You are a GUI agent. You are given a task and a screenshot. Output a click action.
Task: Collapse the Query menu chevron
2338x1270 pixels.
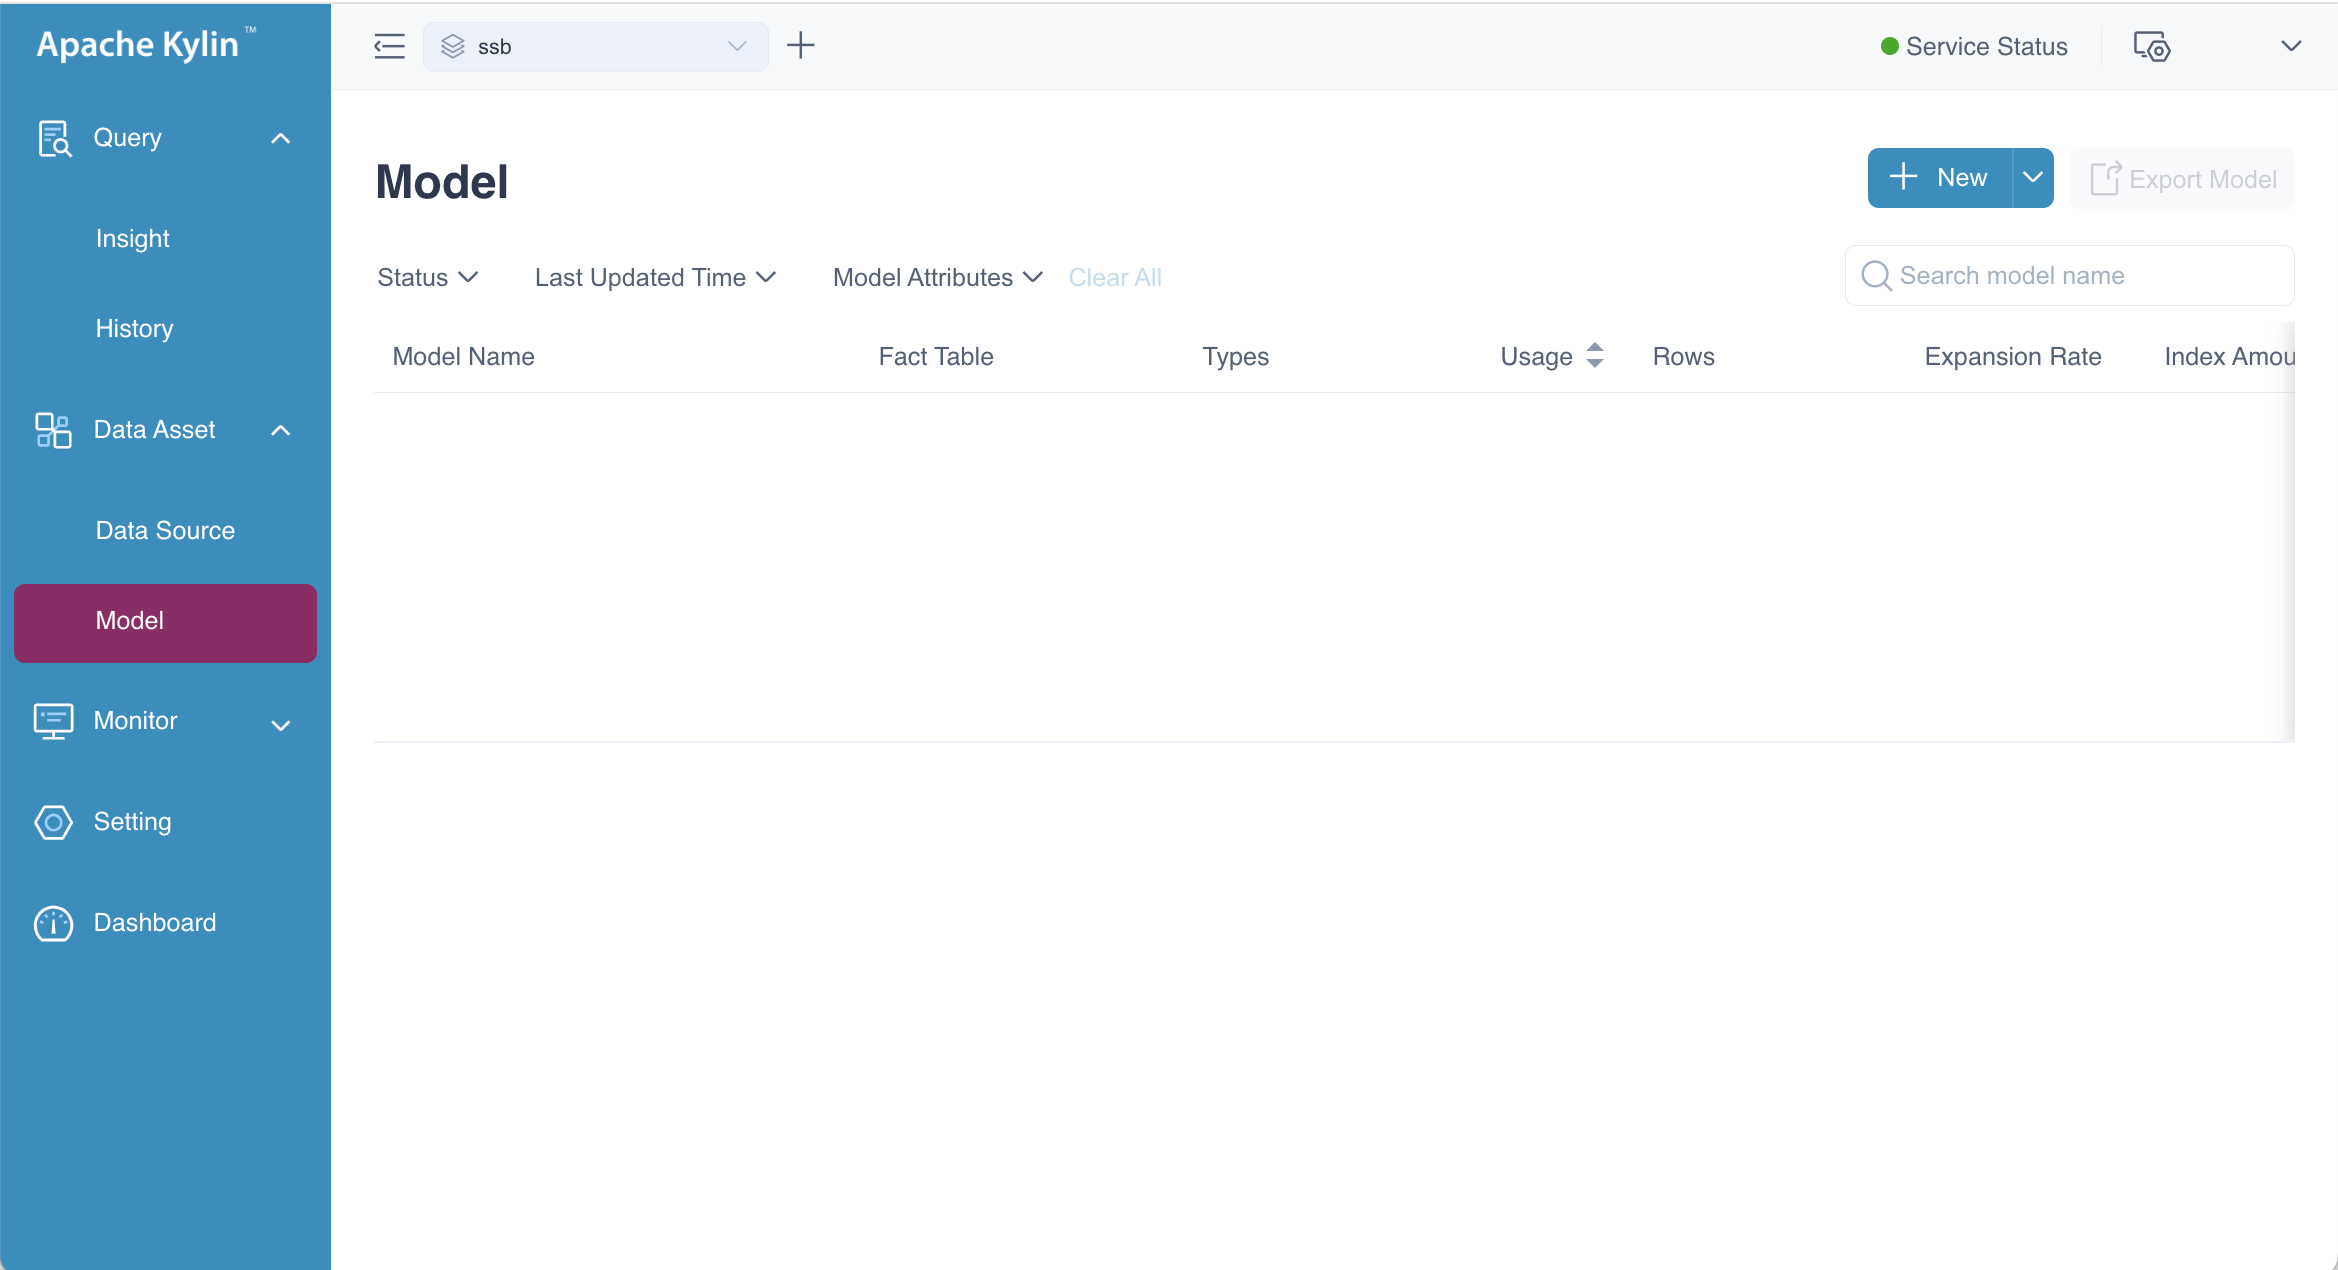[x=281, y=138]
